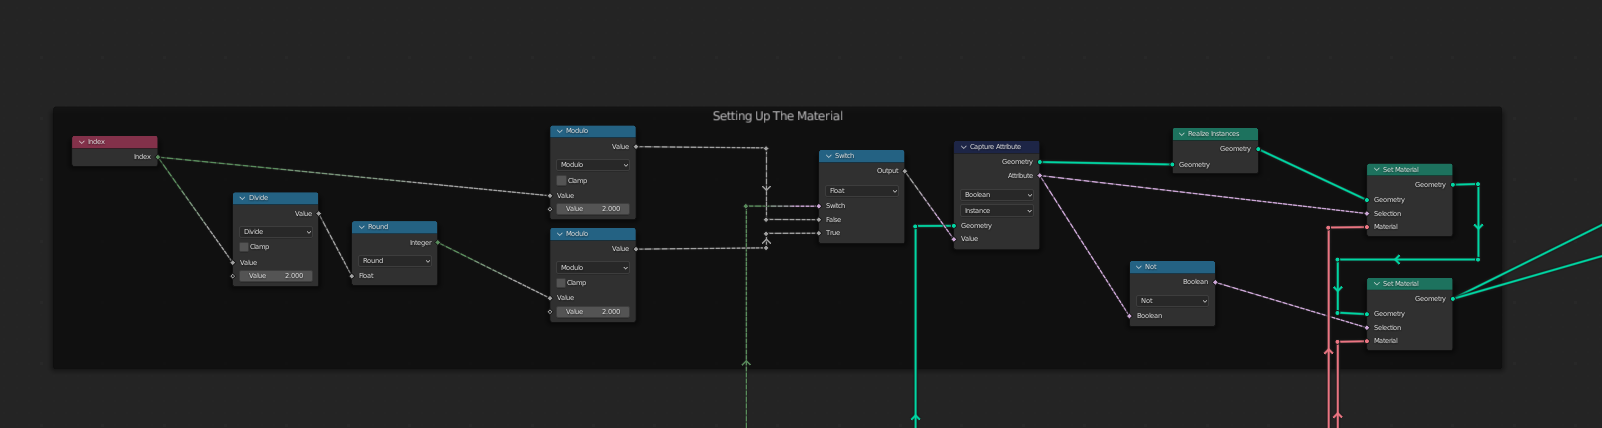This screenshot has height=428, width=1602.
Task: Collapse the Round node with its header chevron
Action: (361, 227)
